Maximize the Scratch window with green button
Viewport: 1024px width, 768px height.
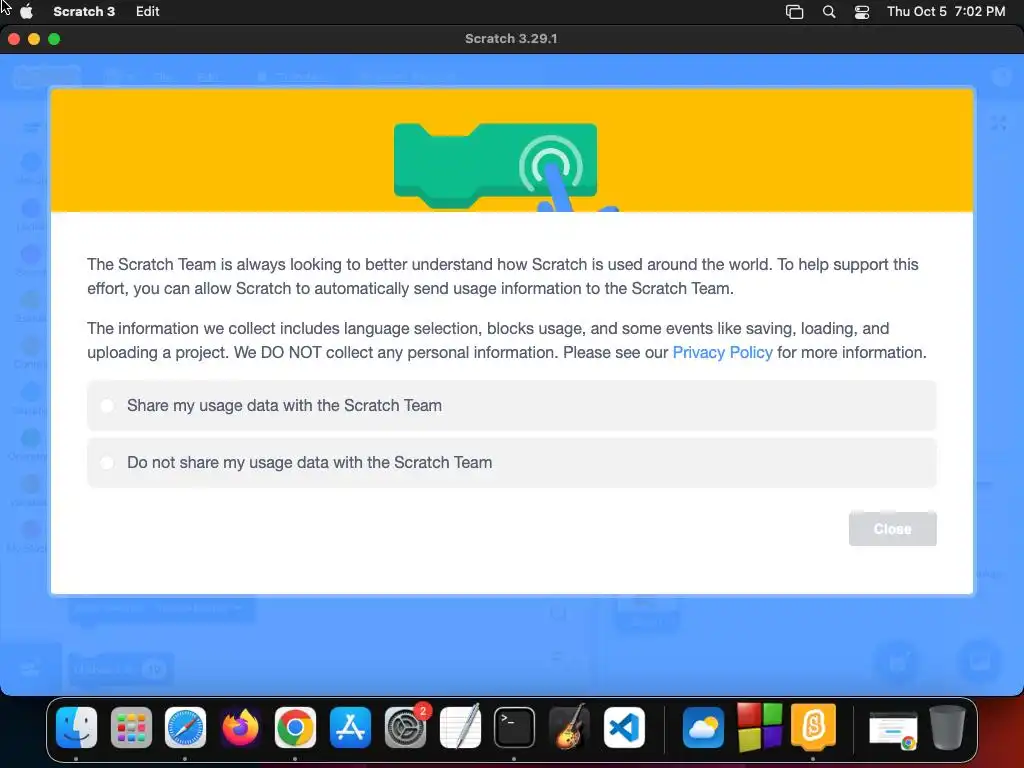(x=54, y=39)
